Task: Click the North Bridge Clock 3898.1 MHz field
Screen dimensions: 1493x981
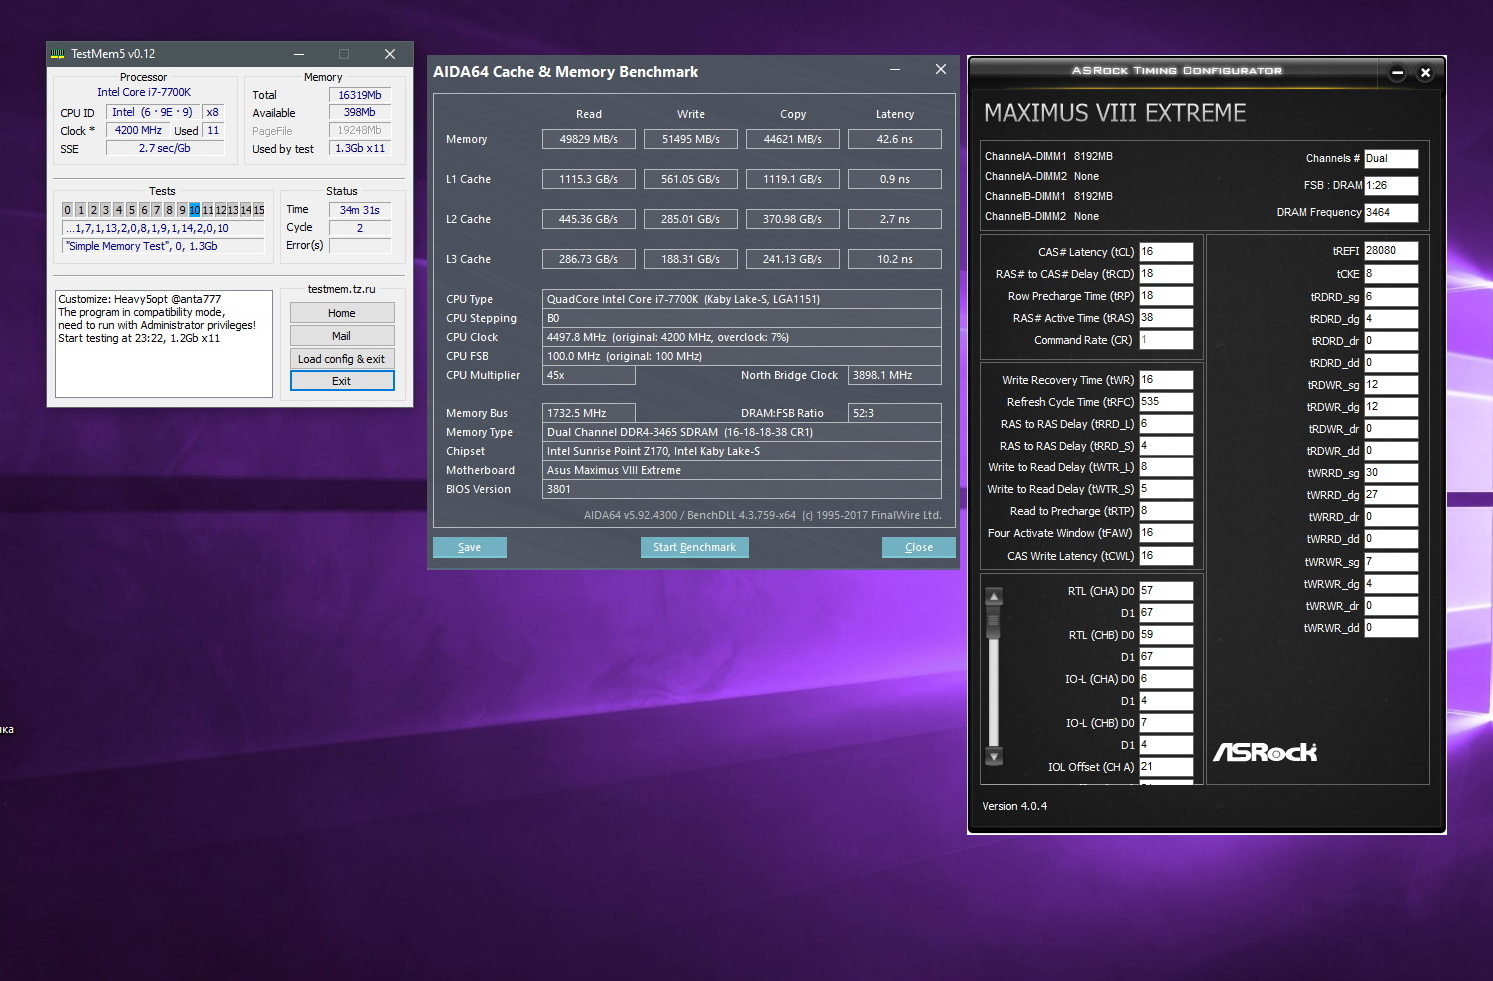Action: tap(895, 375)
